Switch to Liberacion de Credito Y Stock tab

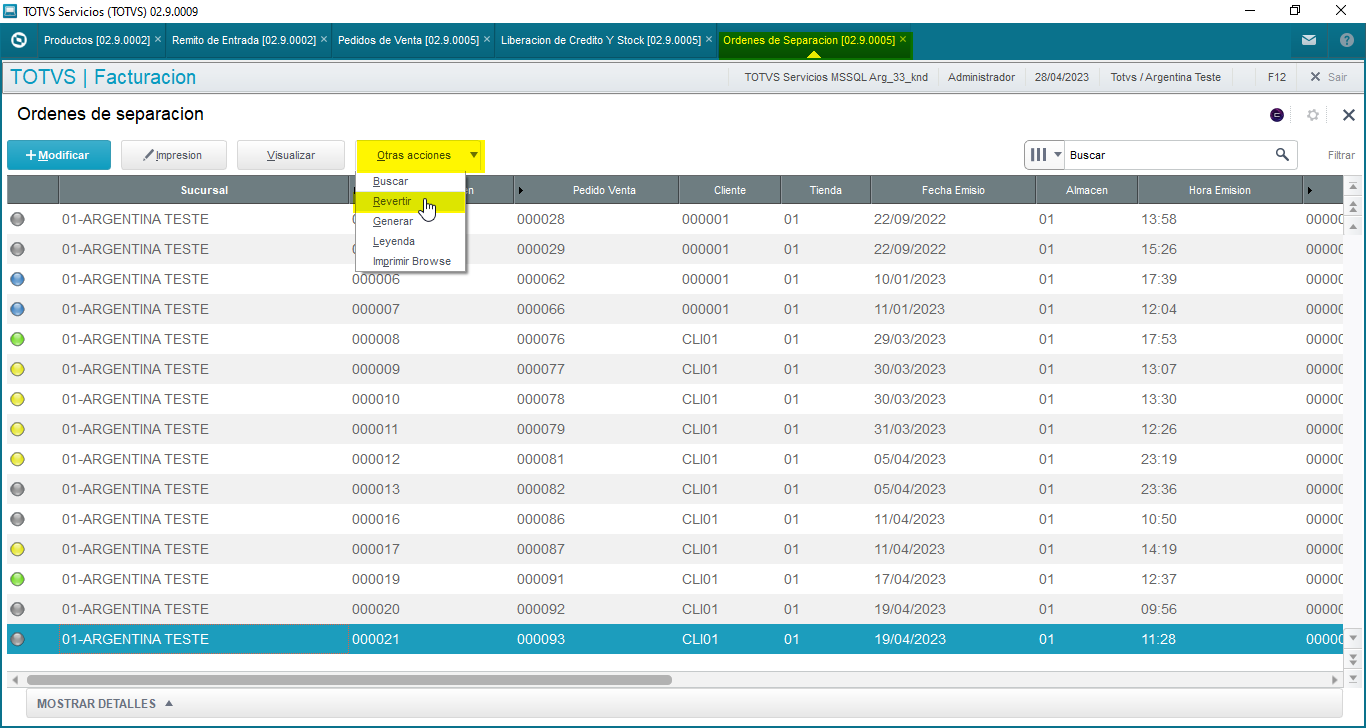tap(600, 40)
